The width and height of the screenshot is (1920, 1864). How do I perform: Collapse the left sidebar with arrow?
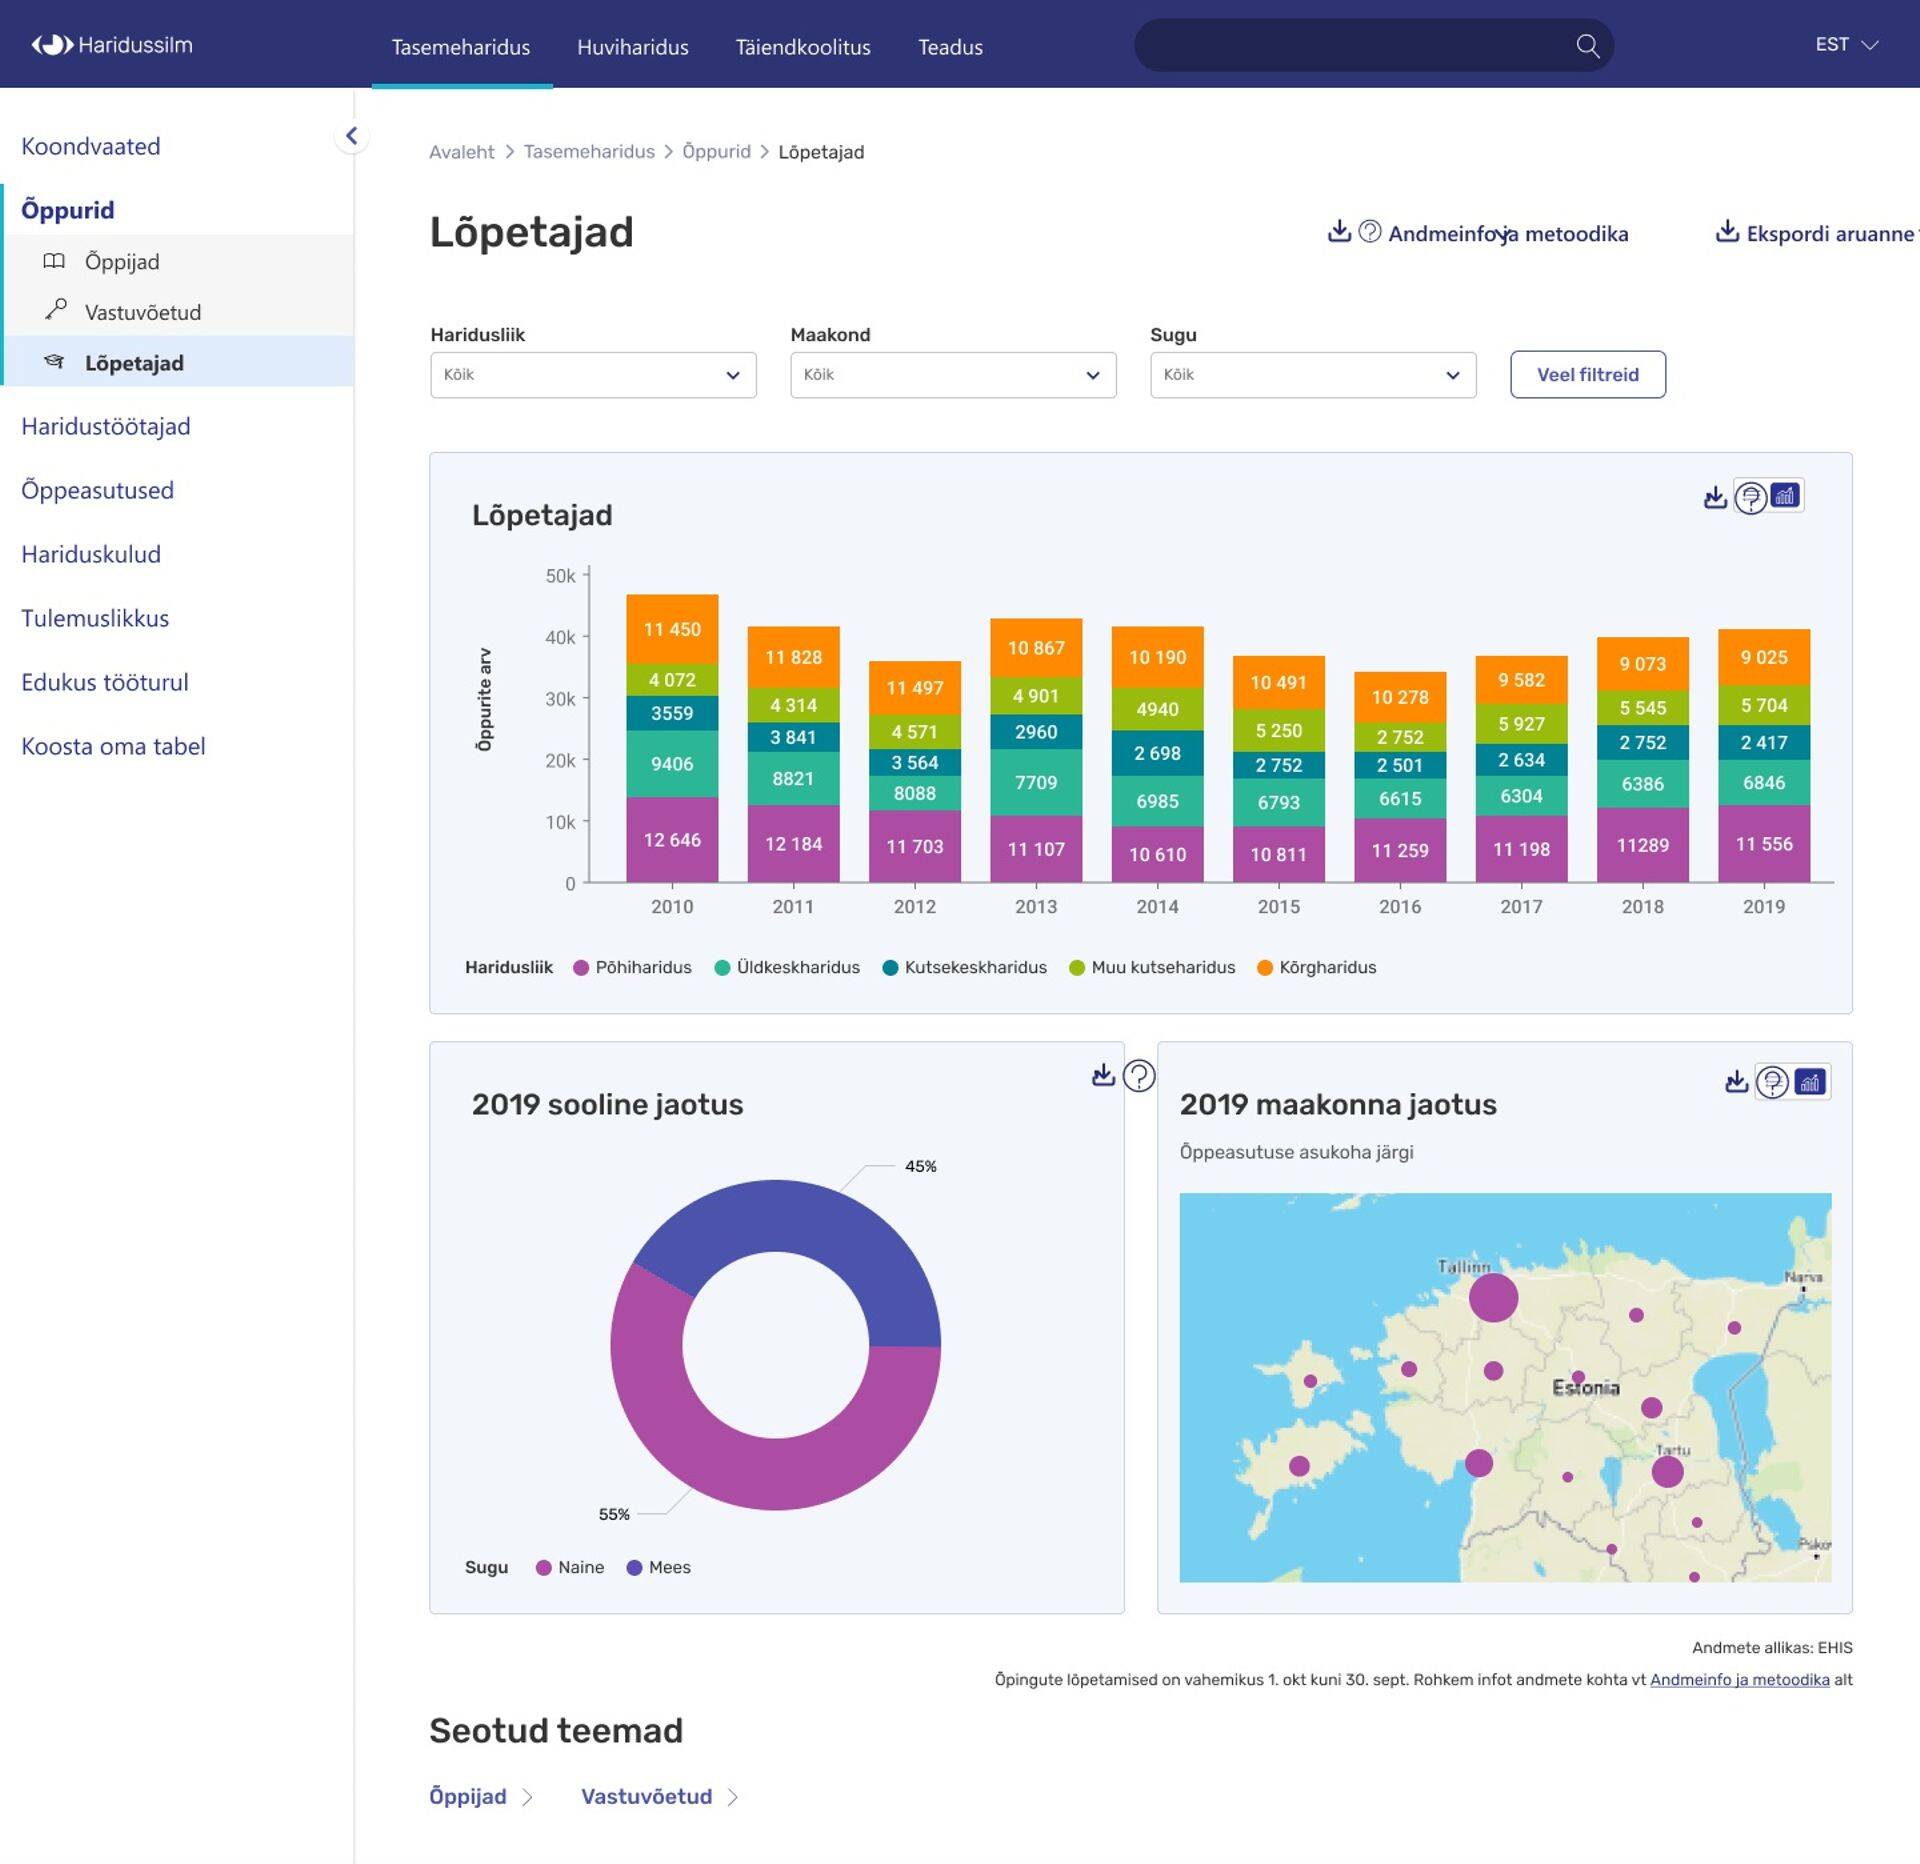pyautogui.click(x=351, y=137)
